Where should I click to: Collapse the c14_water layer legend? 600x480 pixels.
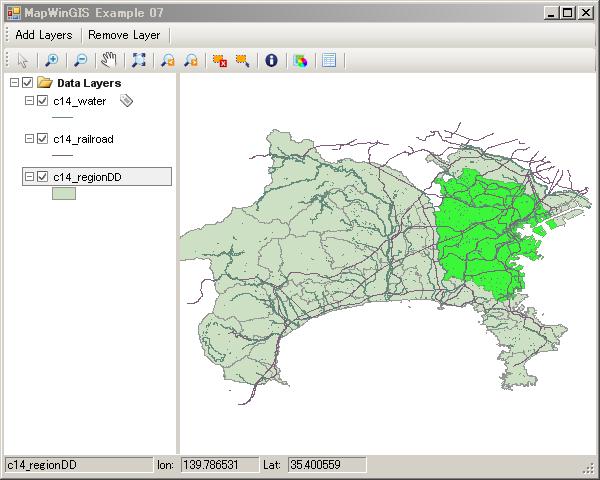pyautogui.click(x=29, y=101)
